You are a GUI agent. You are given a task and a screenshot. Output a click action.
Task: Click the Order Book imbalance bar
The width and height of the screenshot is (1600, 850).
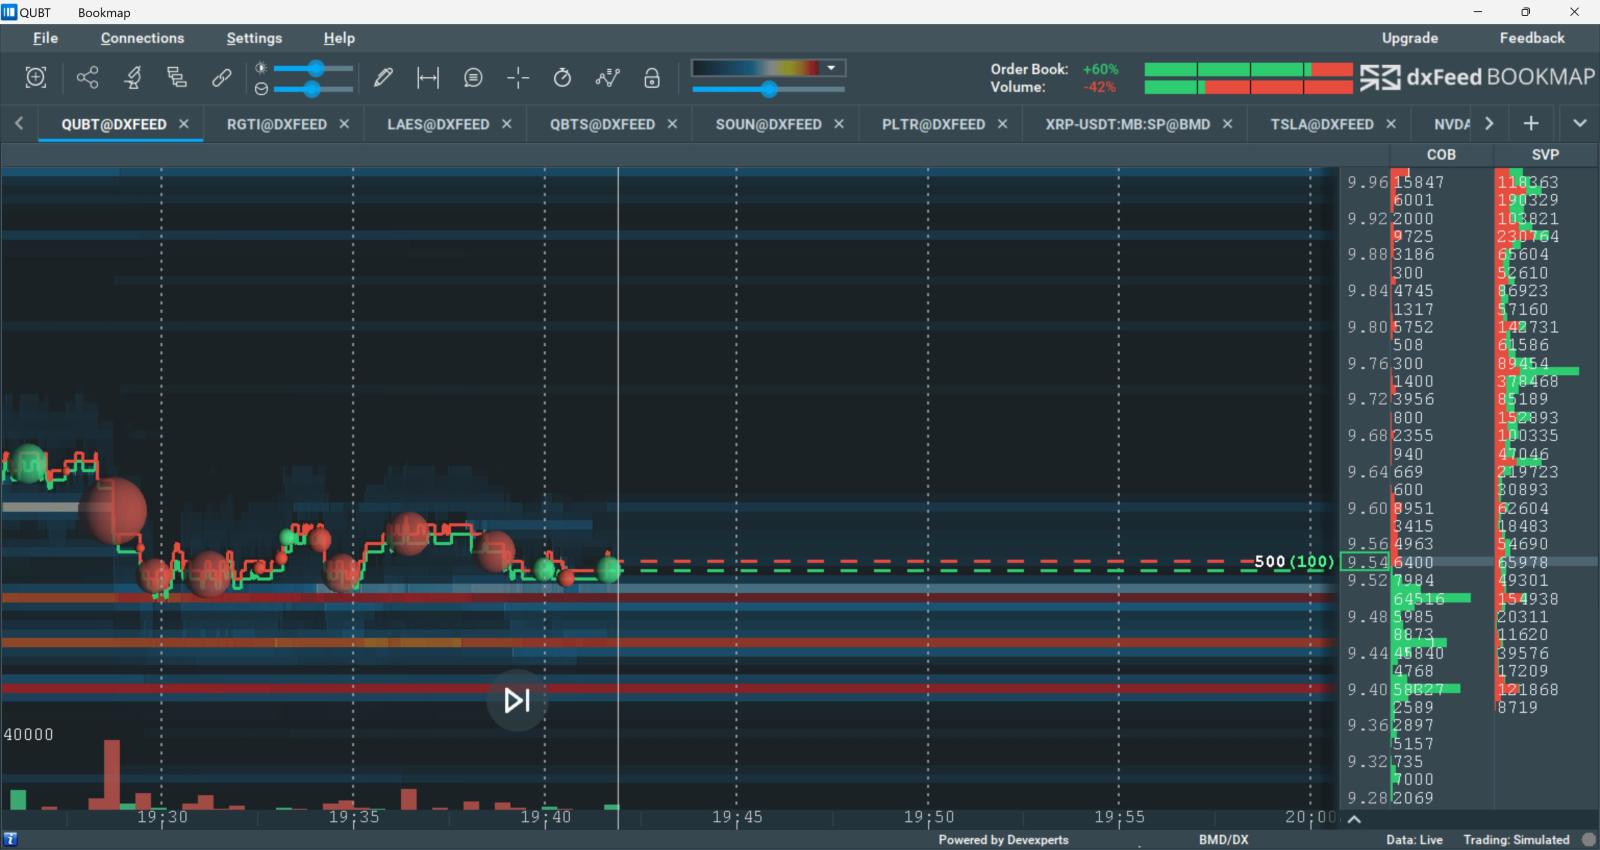[x=1248, y=69]
